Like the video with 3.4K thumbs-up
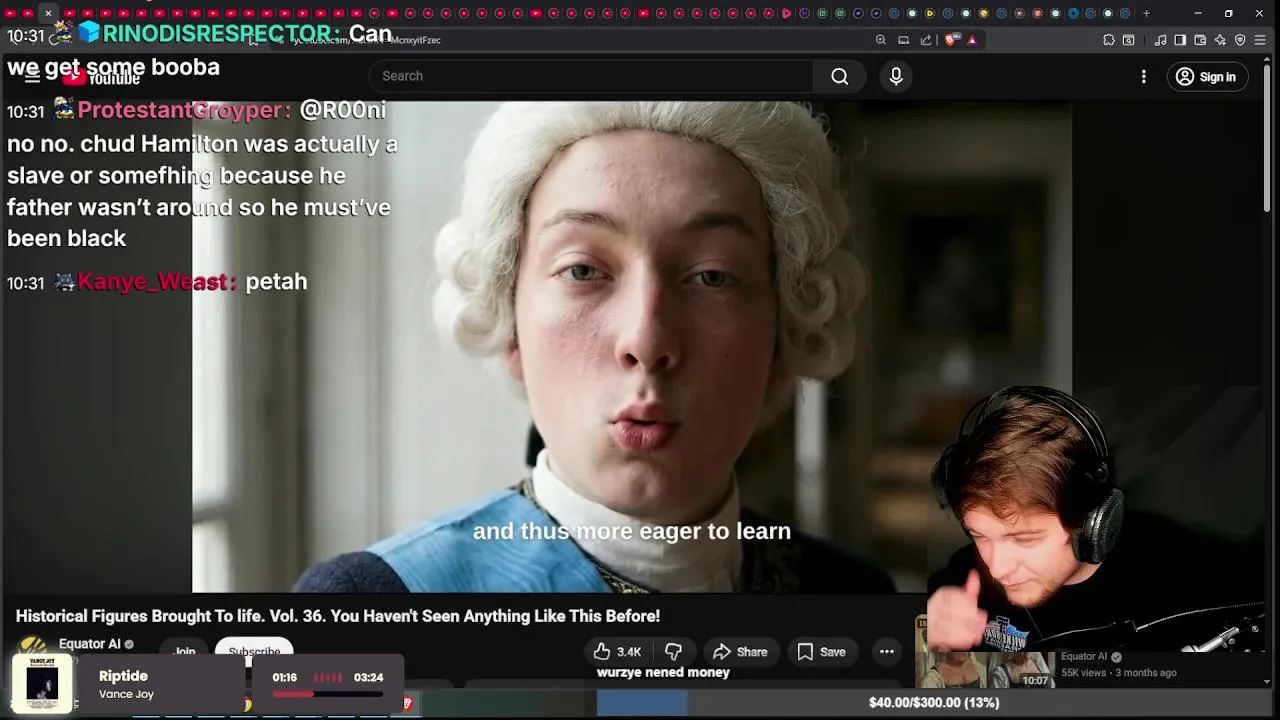Screen dimensions: 1280x720 coord(617,652)
